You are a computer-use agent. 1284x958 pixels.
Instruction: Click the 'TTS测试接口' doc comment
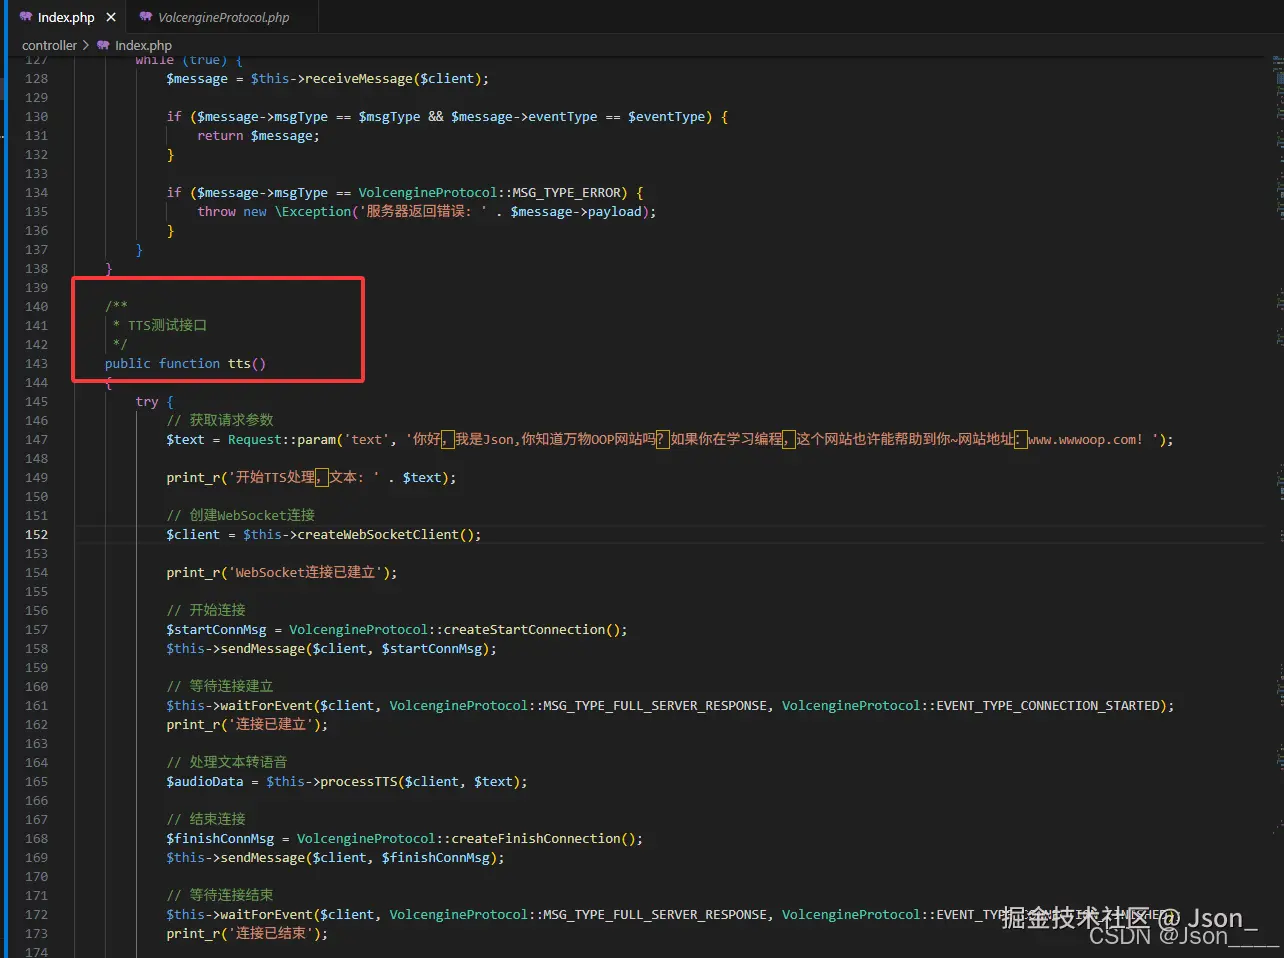pyautogui.click(x=167, y=325)
